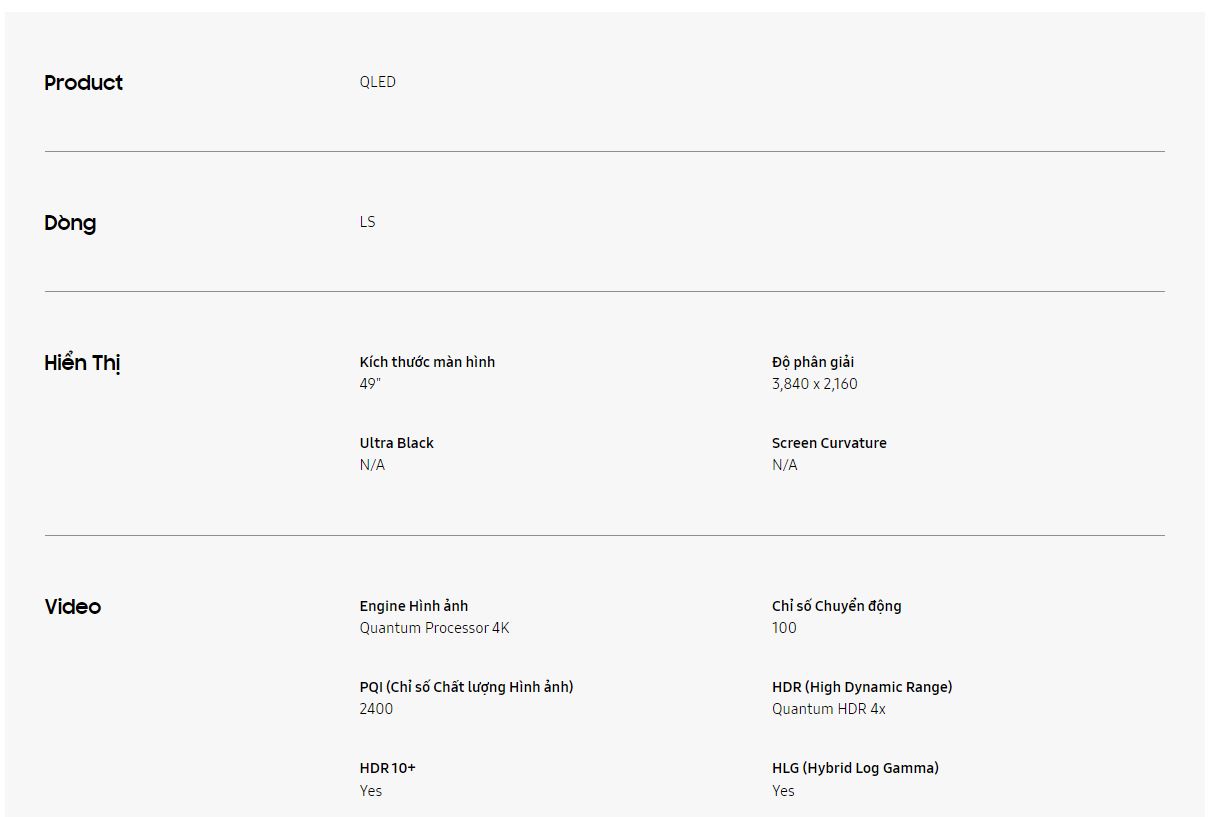Click the Dòng section heading
This screenshot has height=817, width=1214.
pos(70,223)
